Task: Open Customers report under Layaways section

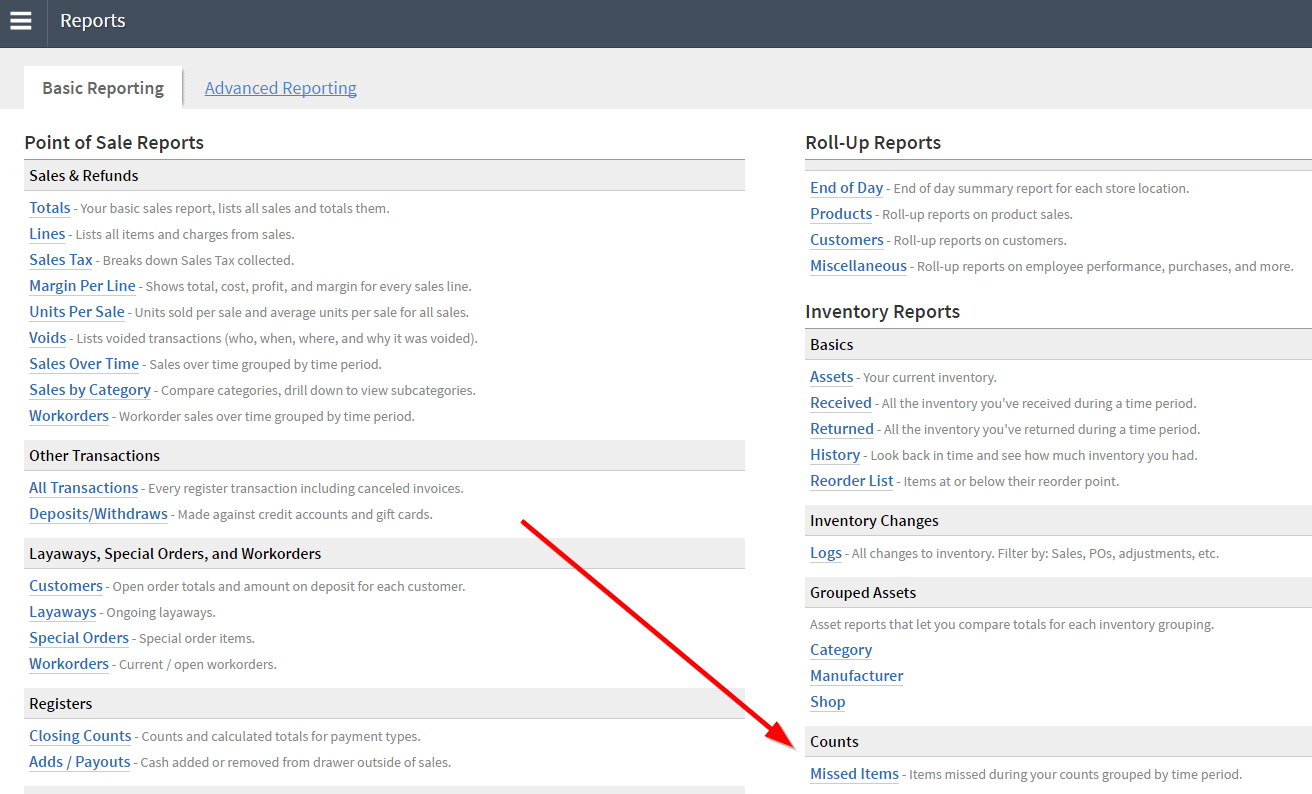Action: (66, 586)
